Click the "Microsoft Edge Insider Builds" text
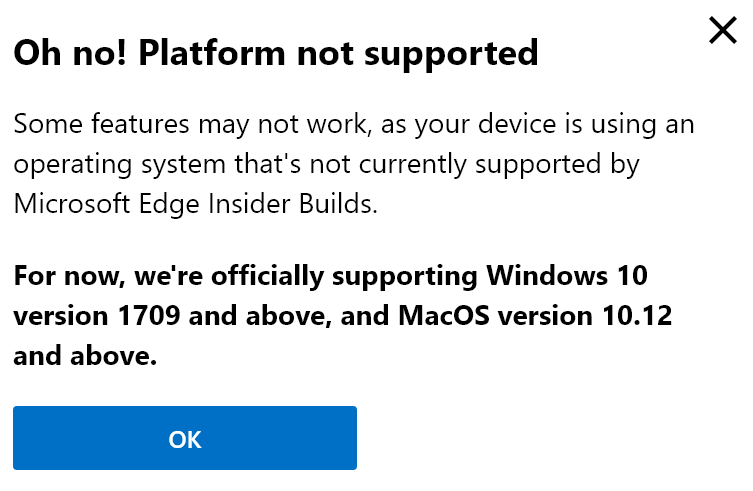The image size is (753, 491). click(x=196, y=203)
